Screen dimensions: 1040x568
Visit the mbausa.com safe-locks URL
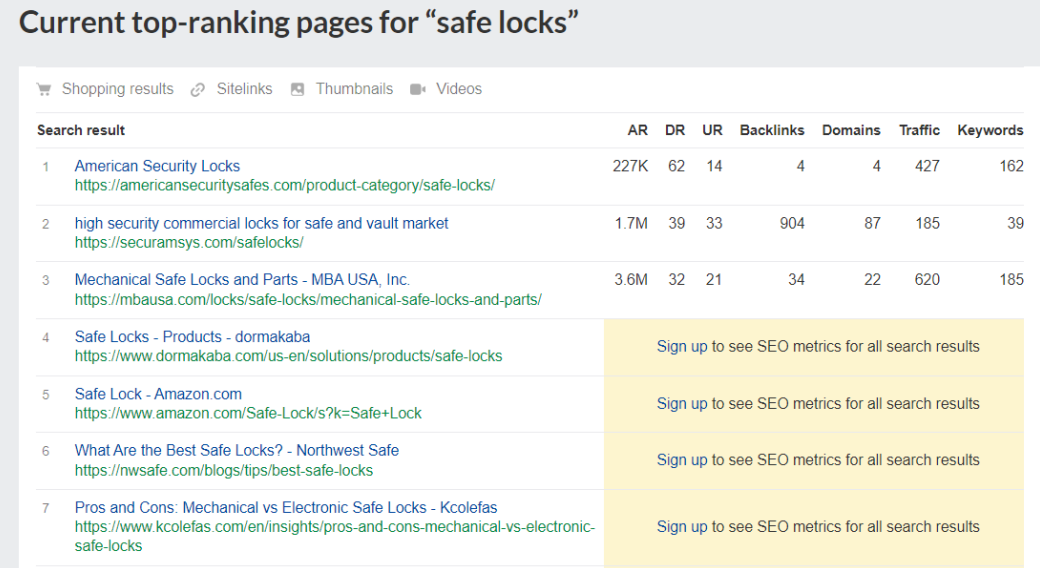click(307, 300)
